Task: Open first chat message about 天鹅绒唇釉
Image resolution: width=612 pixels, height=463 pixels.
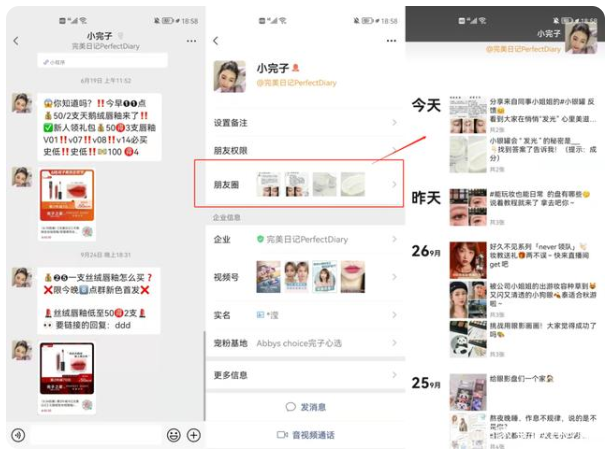Action: click(99, 127)
